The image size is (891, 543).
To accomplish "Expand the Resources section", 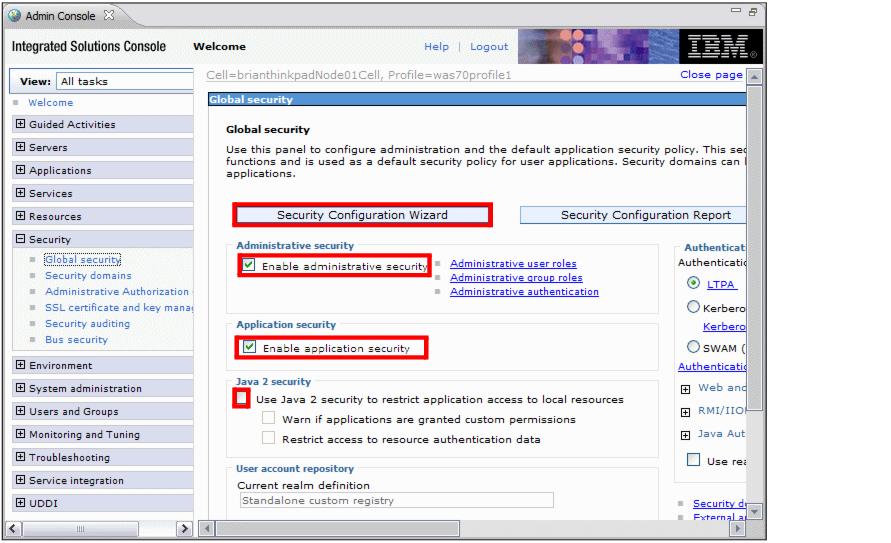I will [x=20, y=216].
